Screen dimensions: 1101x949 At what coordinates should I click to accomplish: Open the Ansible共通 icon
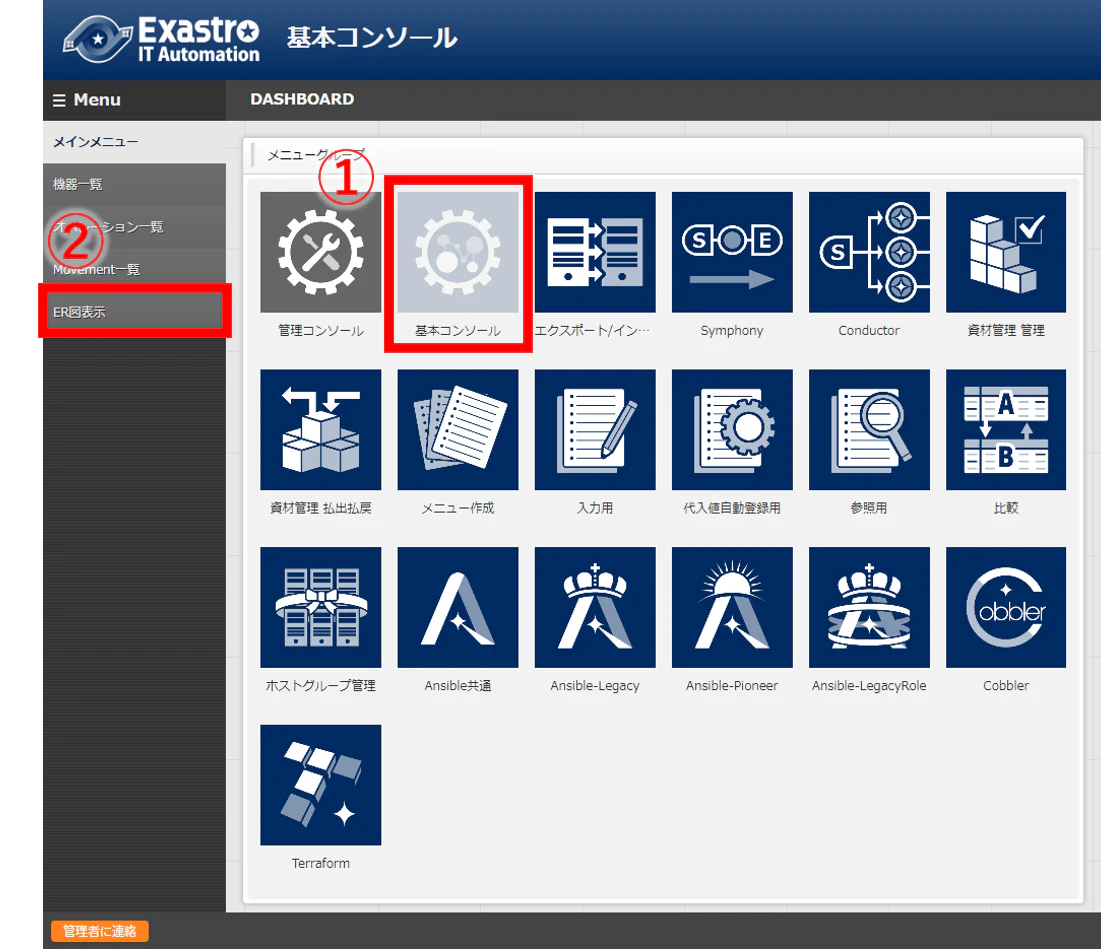click(458, 607)
